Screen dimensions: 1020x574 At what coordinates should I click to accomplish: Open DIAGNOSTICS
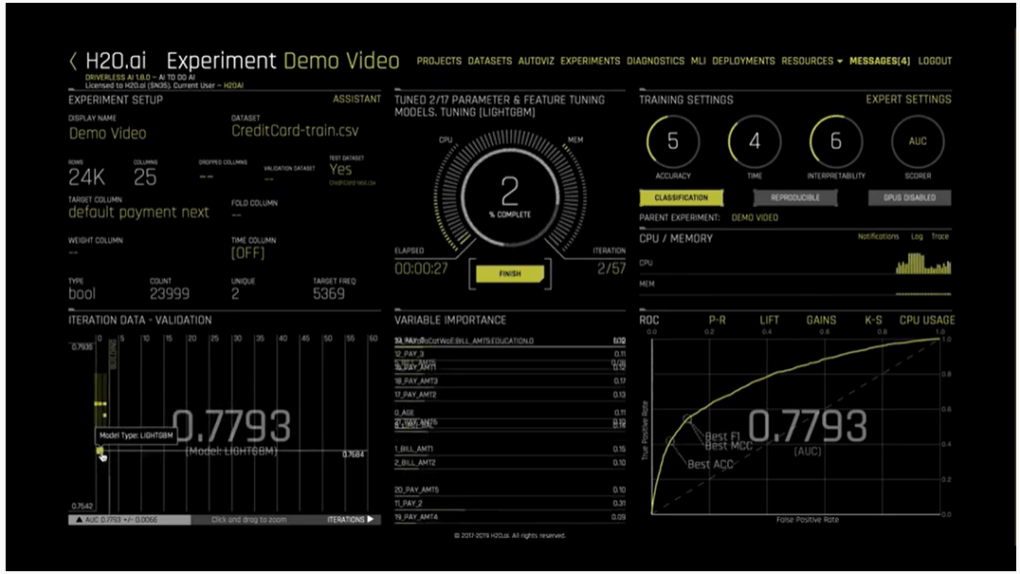coord(655,61)
